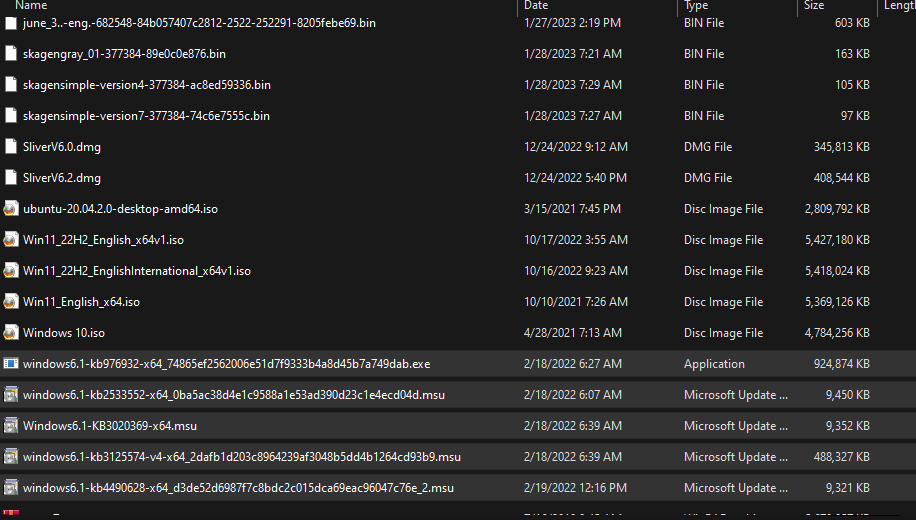Click the june_3 bin file icon
Screen dimensions: 916x520
pos(11,23)
